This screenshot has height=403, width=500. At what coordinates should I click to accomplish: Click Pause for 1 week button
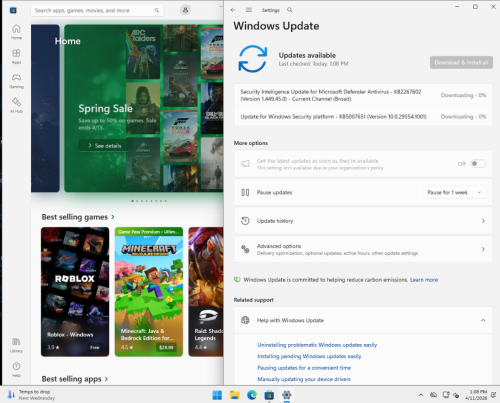click(448, 192)
